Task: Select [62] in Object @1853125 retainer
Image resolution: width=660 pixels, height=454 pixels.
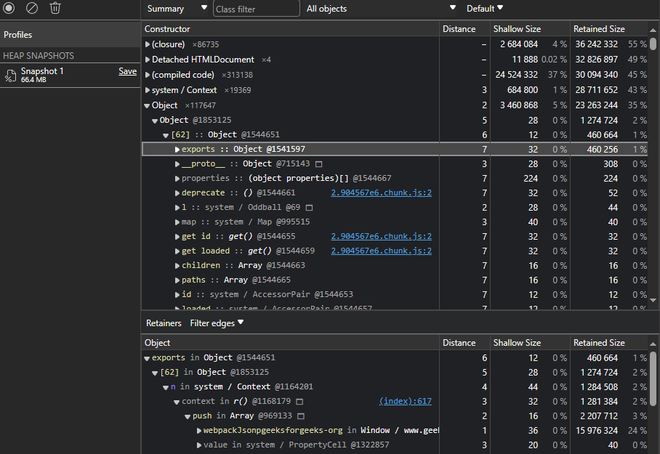Action: (395, 372)
